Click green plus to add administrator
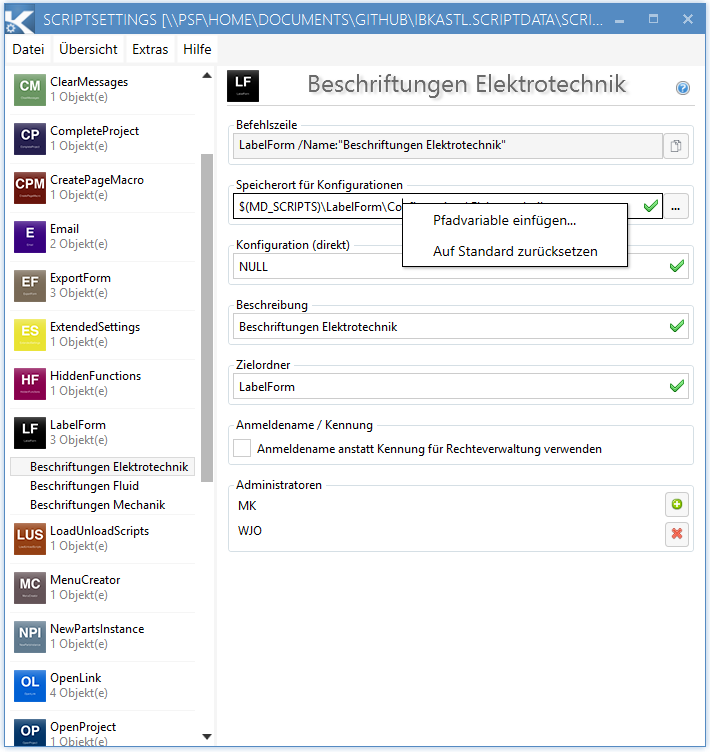 677,505
